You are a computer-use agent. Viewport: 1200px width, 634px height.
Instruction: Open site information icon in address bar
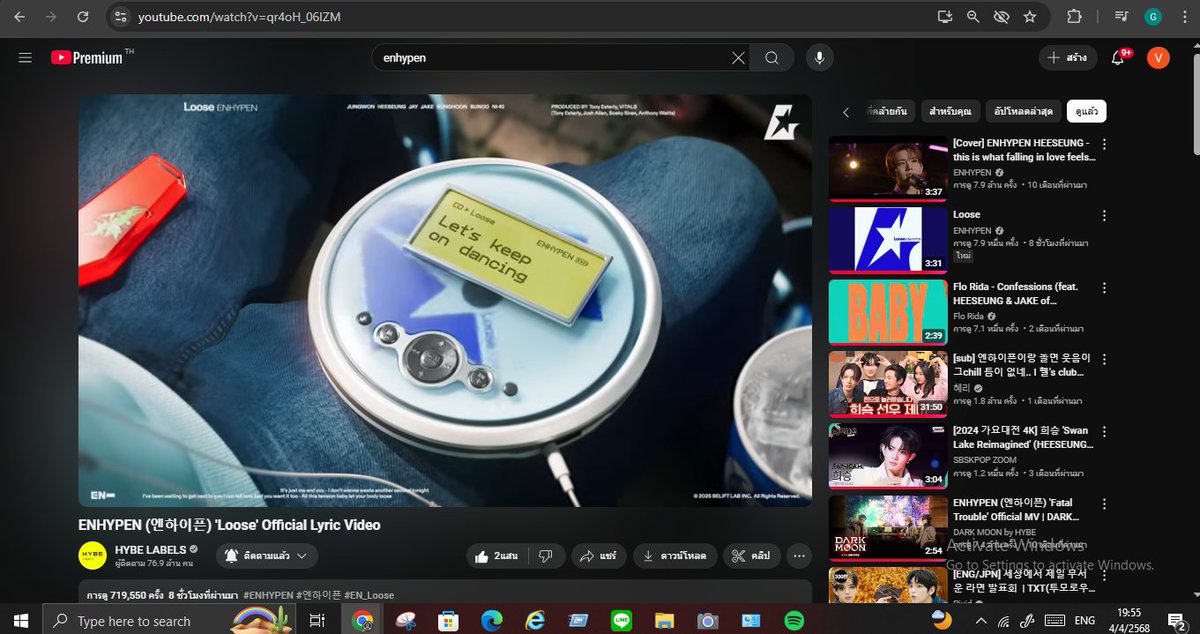coord(120,17)
